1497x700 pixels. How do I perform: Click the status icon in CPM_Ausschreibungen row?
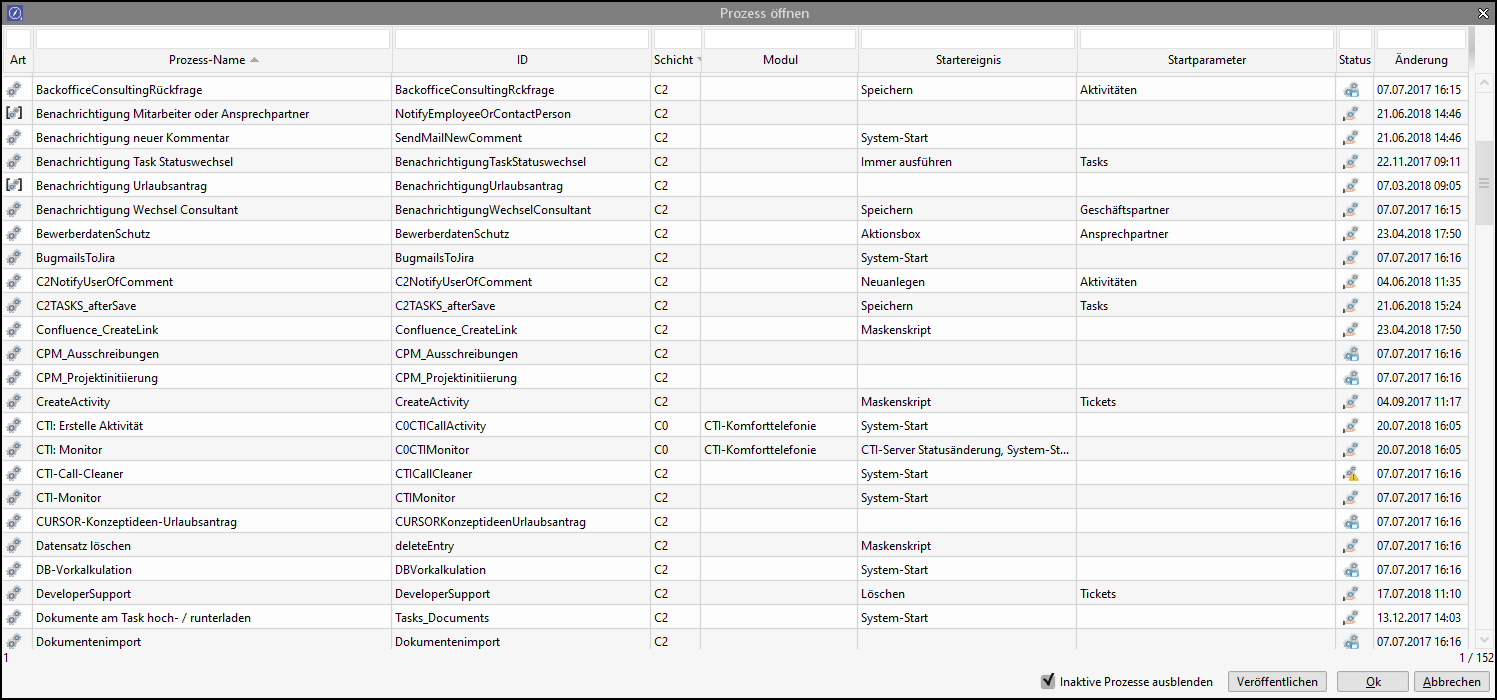pyautogui.click(x=1351, y=354)
